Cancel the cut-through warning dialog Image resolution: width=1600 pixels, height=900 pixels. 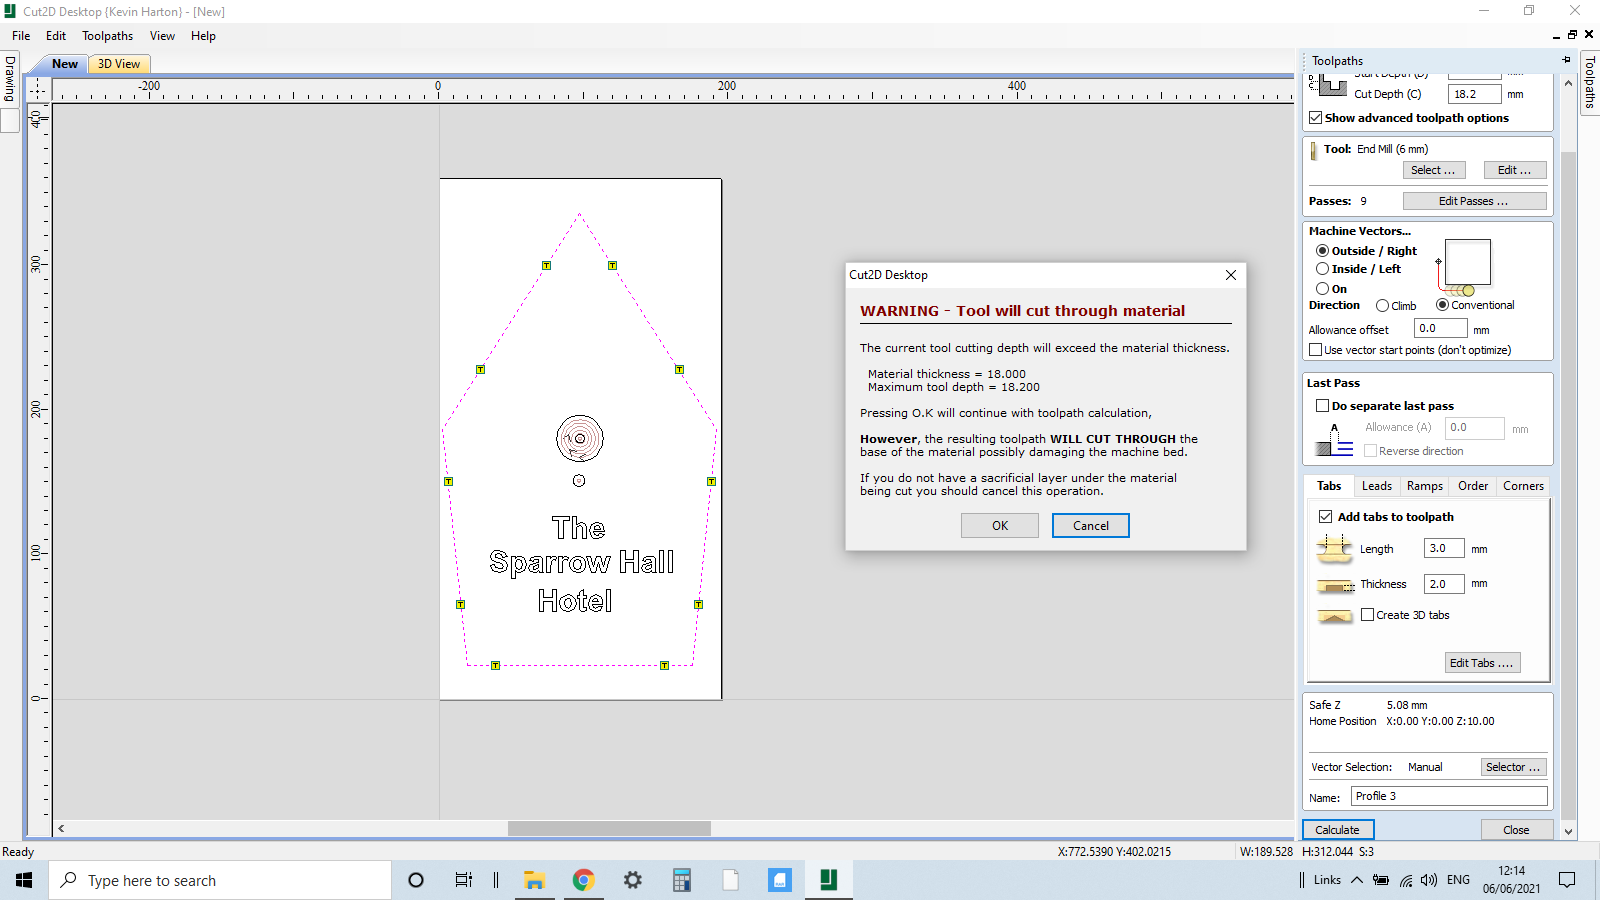[1090, 525]
